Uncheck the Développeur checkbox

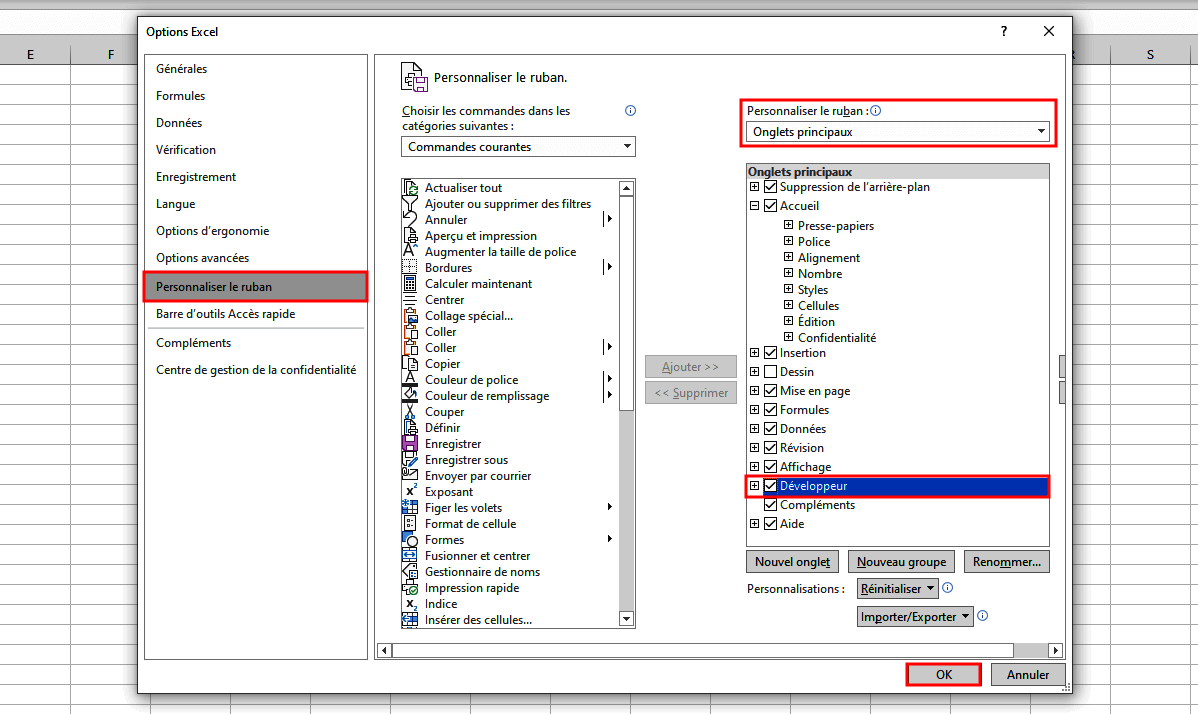point(770,486)
